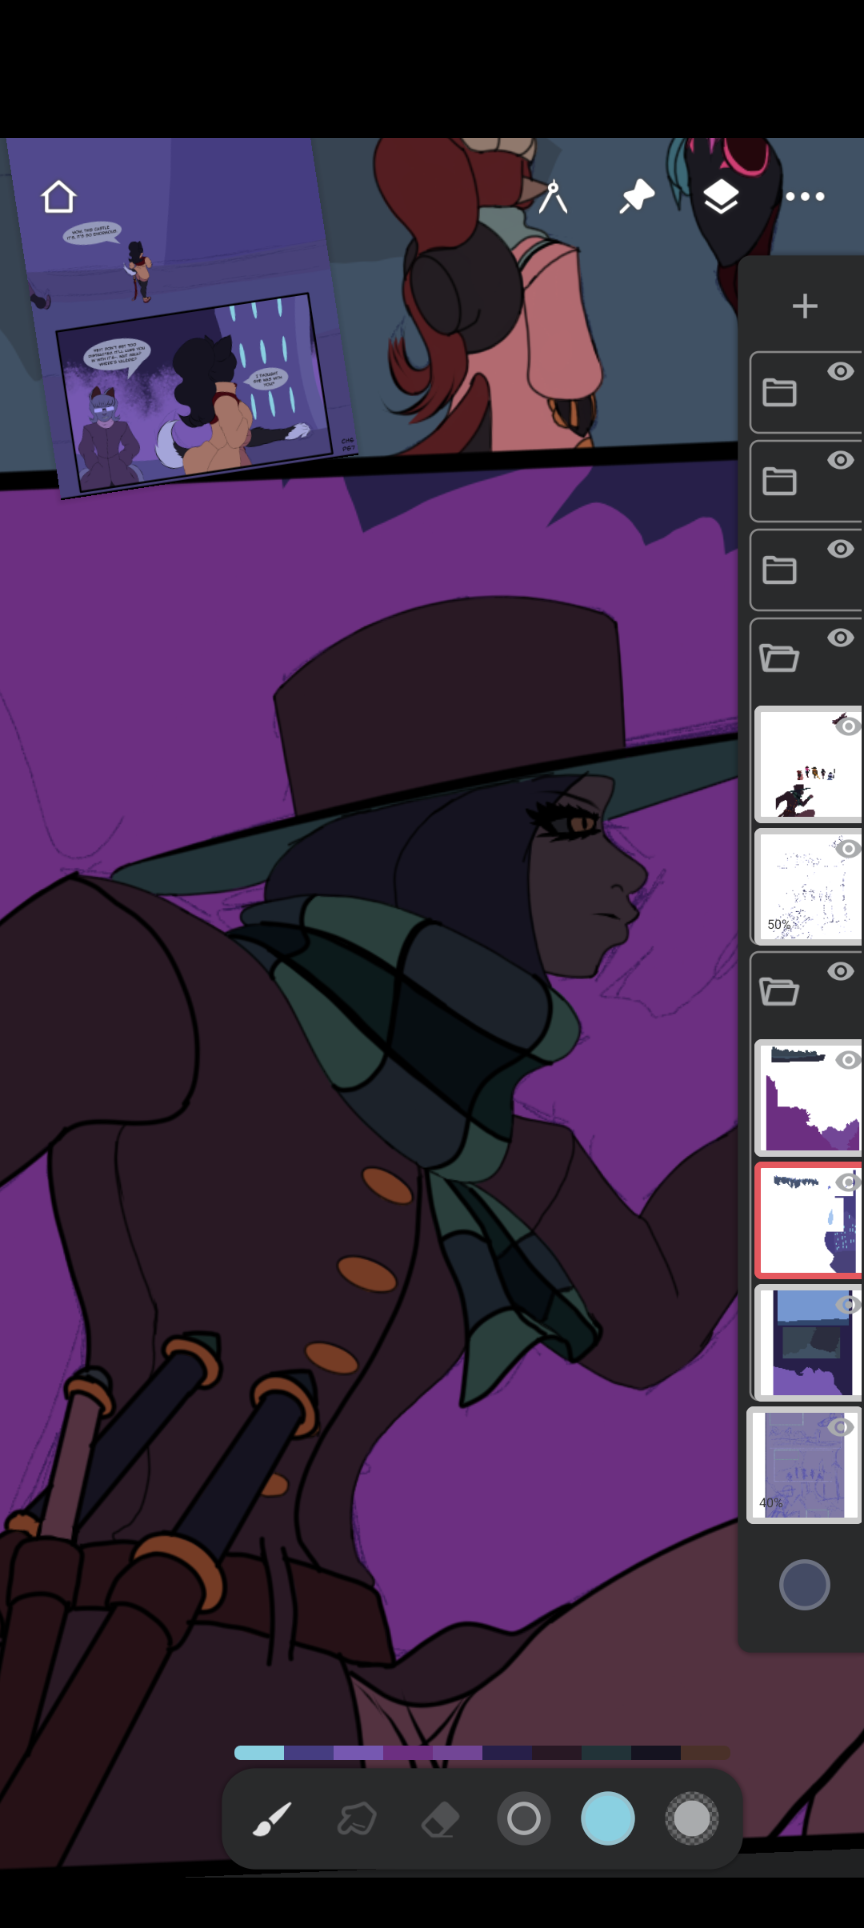Expand the first closed folder in layers

point(780,393)
